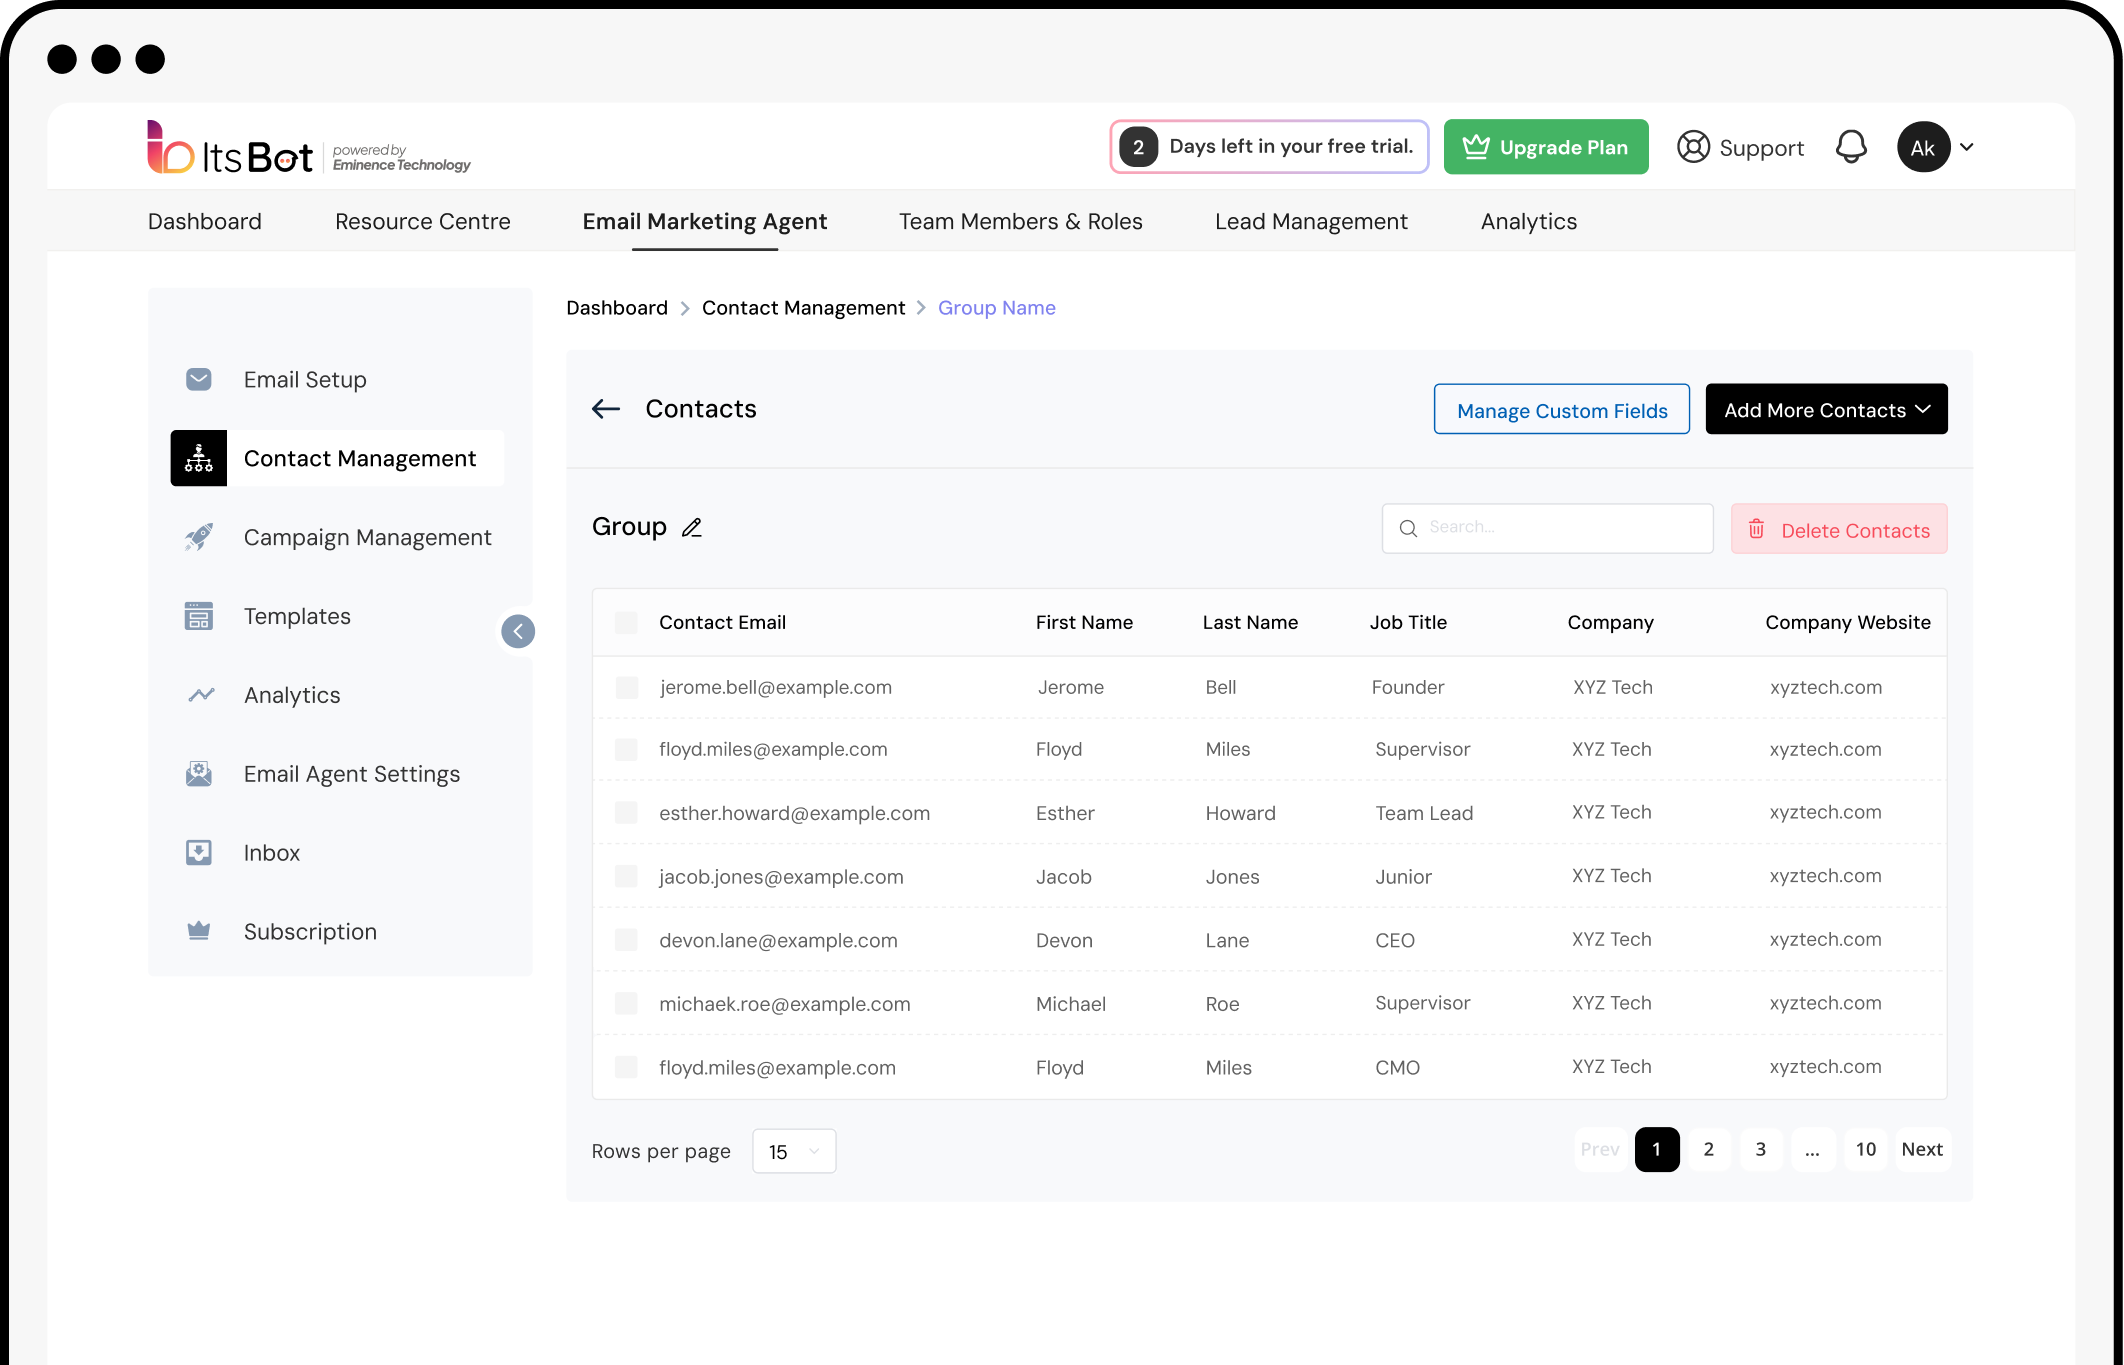Click the Upgrade Plan button
Screen dimensions: 2124x1365
click(x=1545, y=146)
